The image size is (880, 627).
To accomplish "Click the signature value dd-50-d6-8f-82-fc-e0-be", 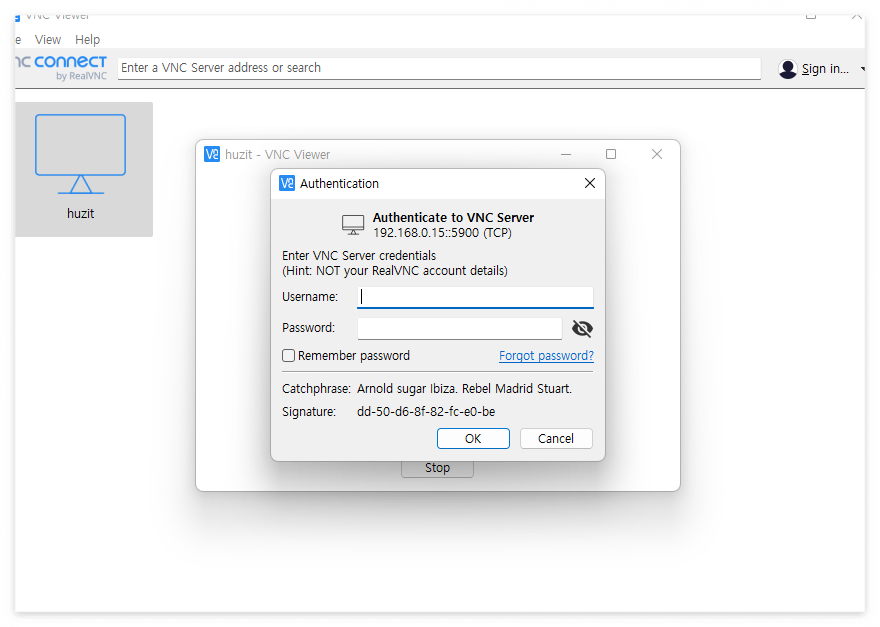I will tap(426, 412).
